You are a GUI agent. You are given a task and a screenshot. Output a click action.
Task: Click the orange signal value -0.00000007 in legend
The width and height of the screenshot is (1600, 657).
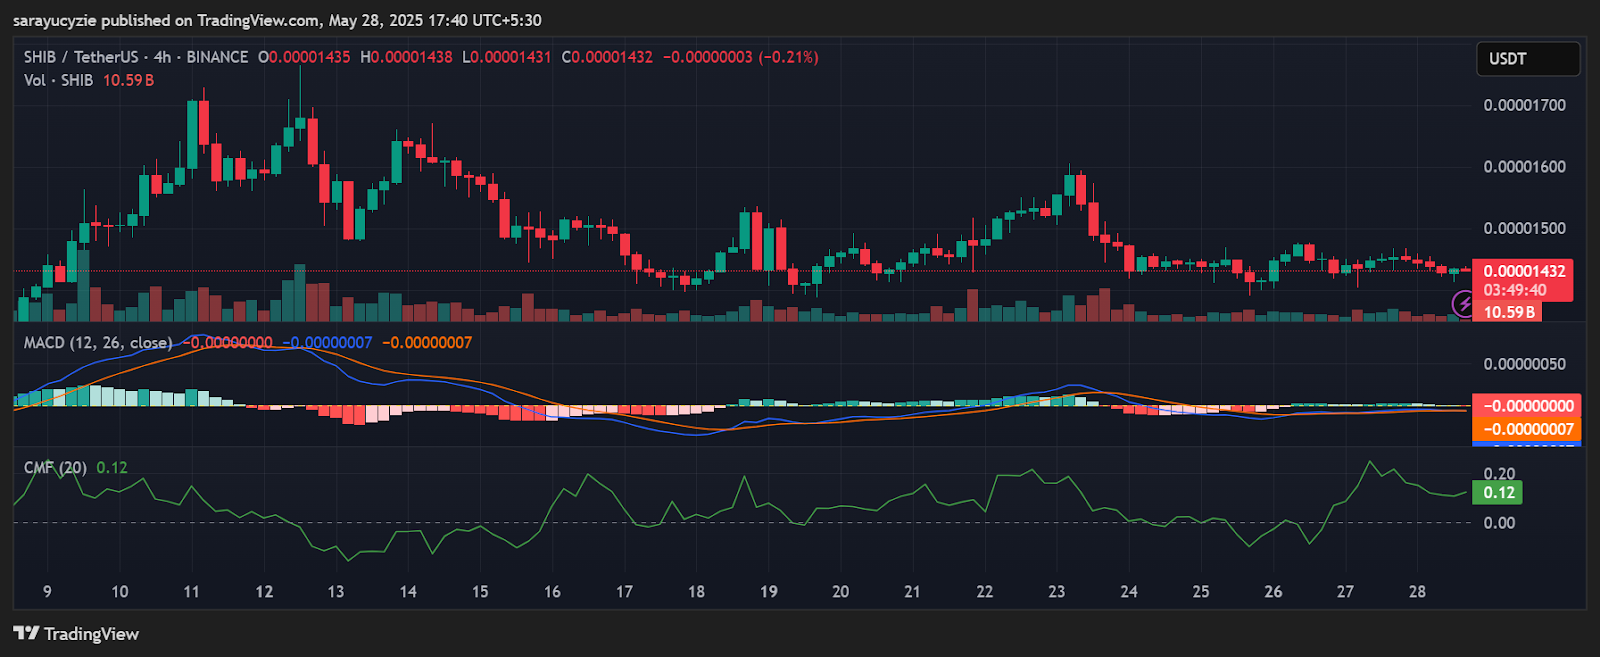point(427,343)
